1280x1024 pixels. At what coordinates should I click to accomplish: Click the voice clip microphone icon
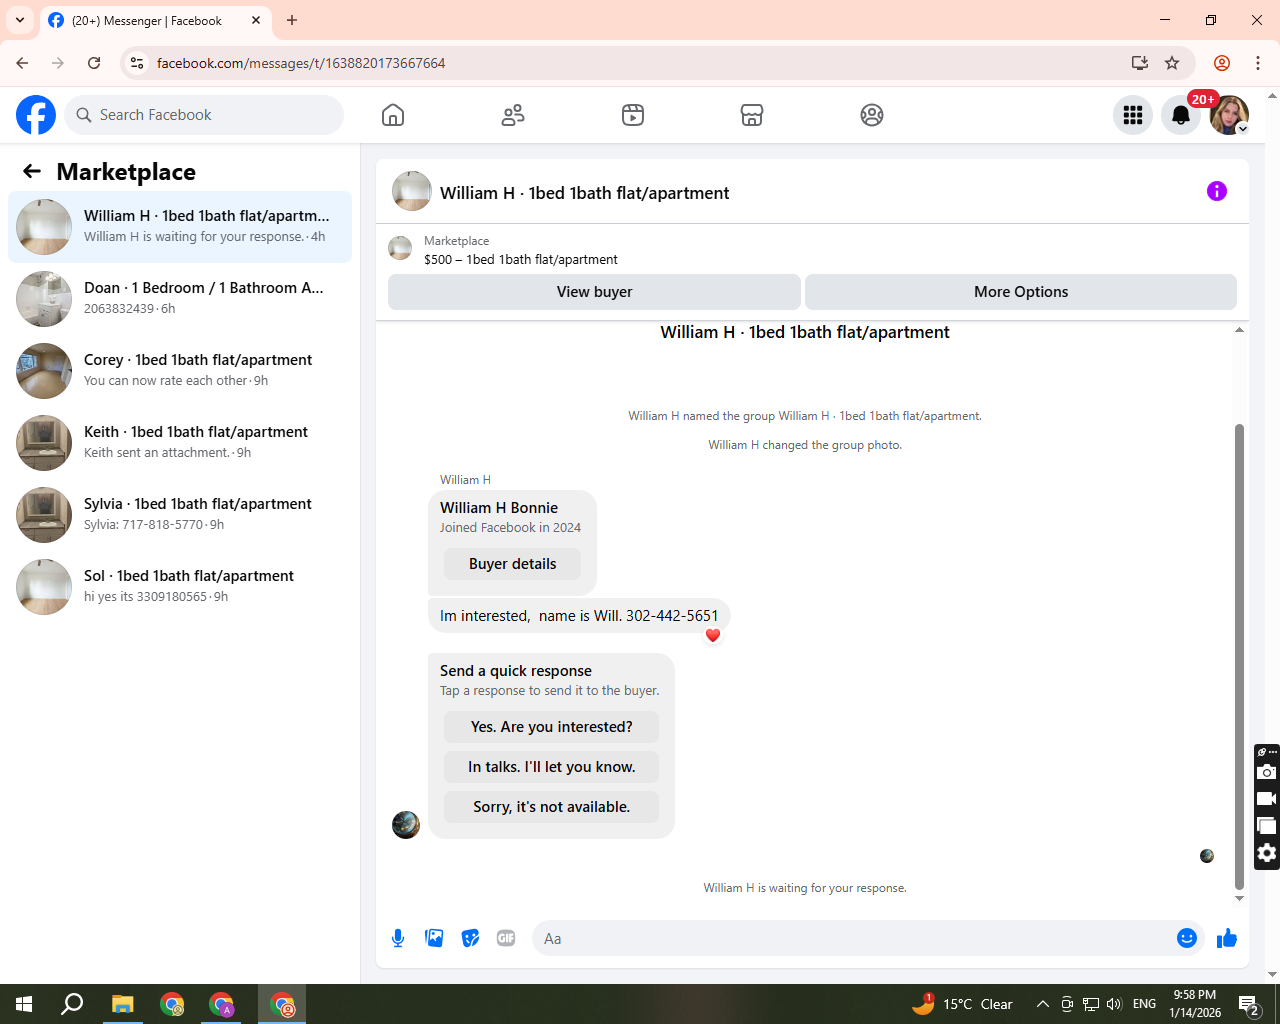pyautogui.click(x=398, y=938)
